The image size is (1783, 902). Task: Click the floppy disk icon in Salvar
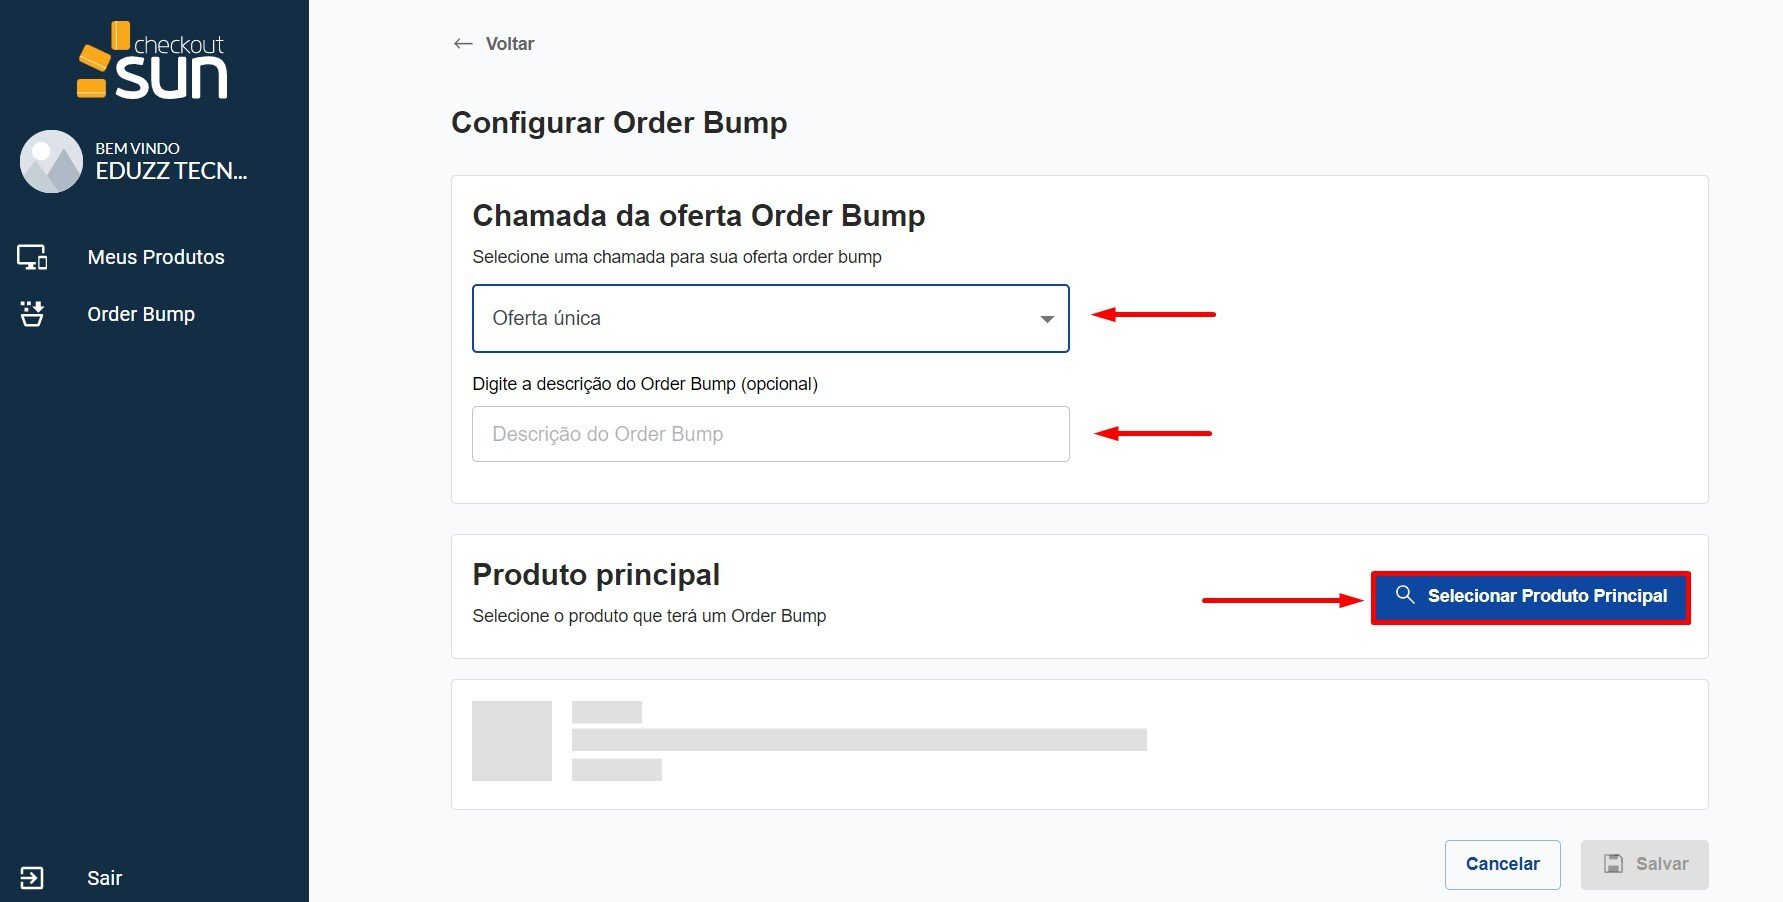coord(1613,864)
